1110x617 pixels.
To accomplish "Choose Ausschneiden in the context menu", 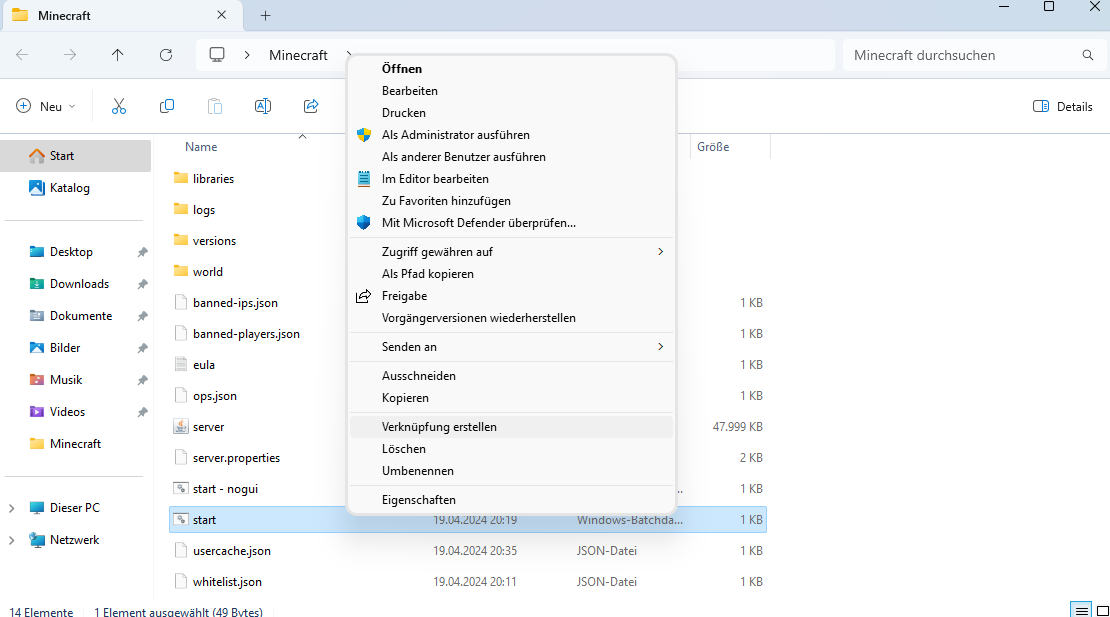I will point(511,376).
